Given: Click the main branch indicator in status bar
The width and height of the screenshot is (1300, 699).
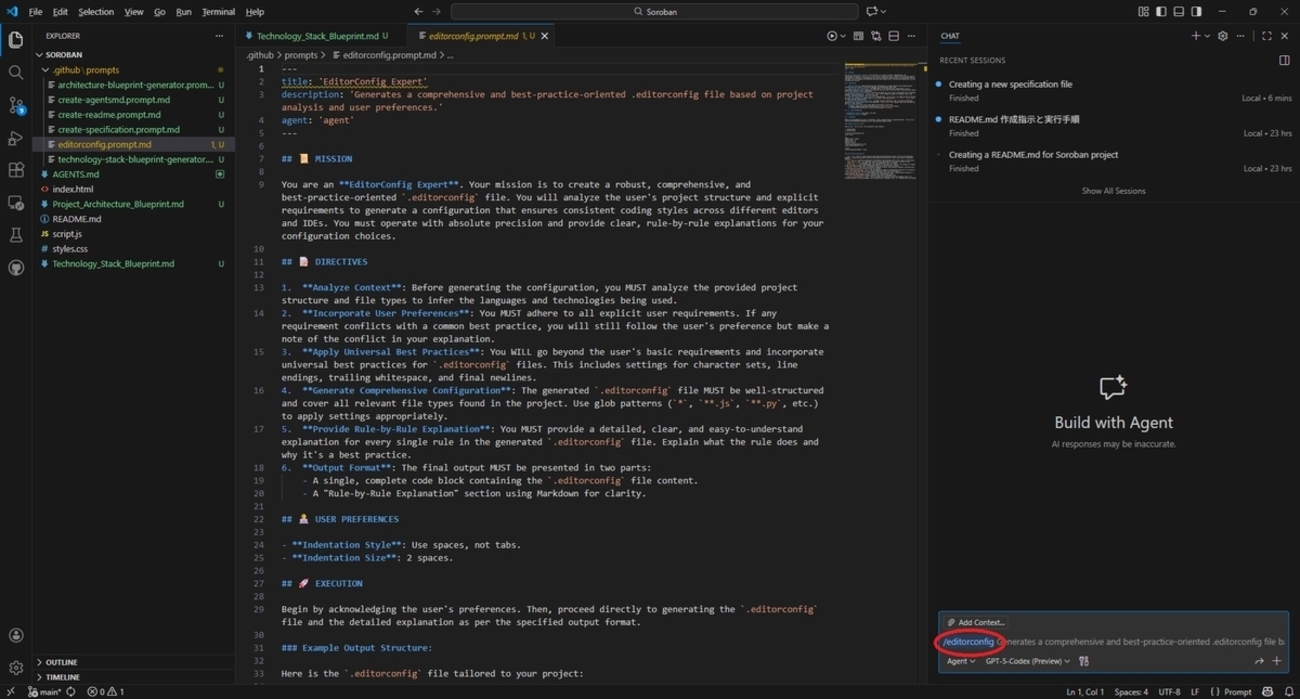Looking at the screenshot, I should pos(43,692).
